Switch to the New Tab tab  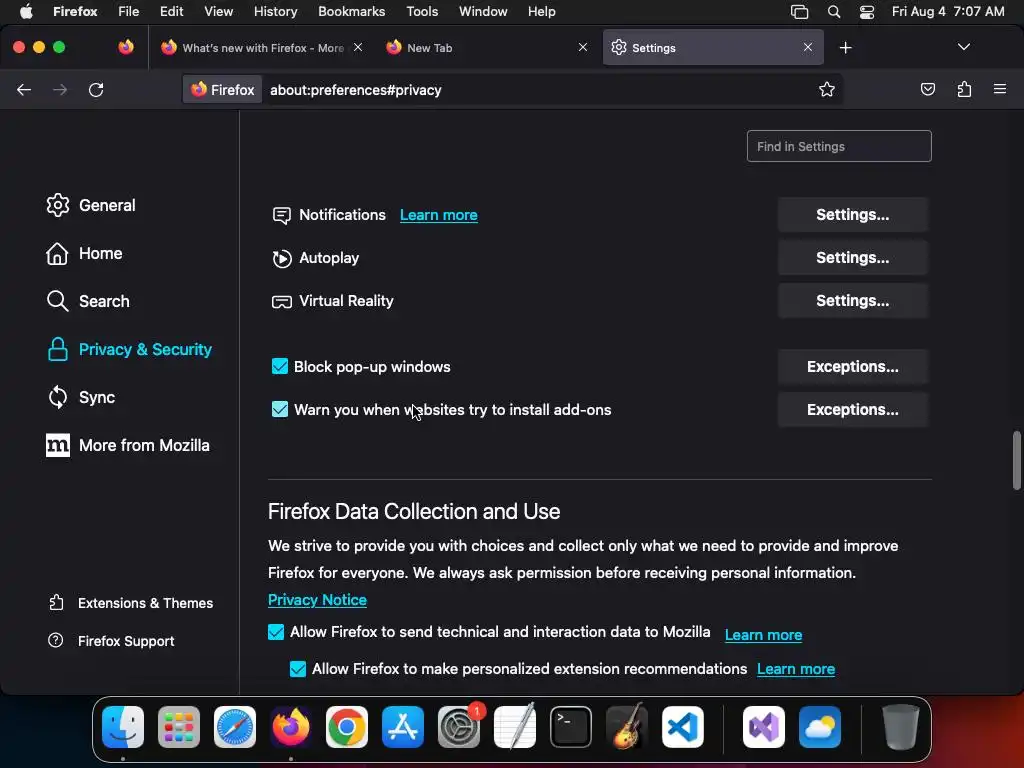tap(487, 48)
